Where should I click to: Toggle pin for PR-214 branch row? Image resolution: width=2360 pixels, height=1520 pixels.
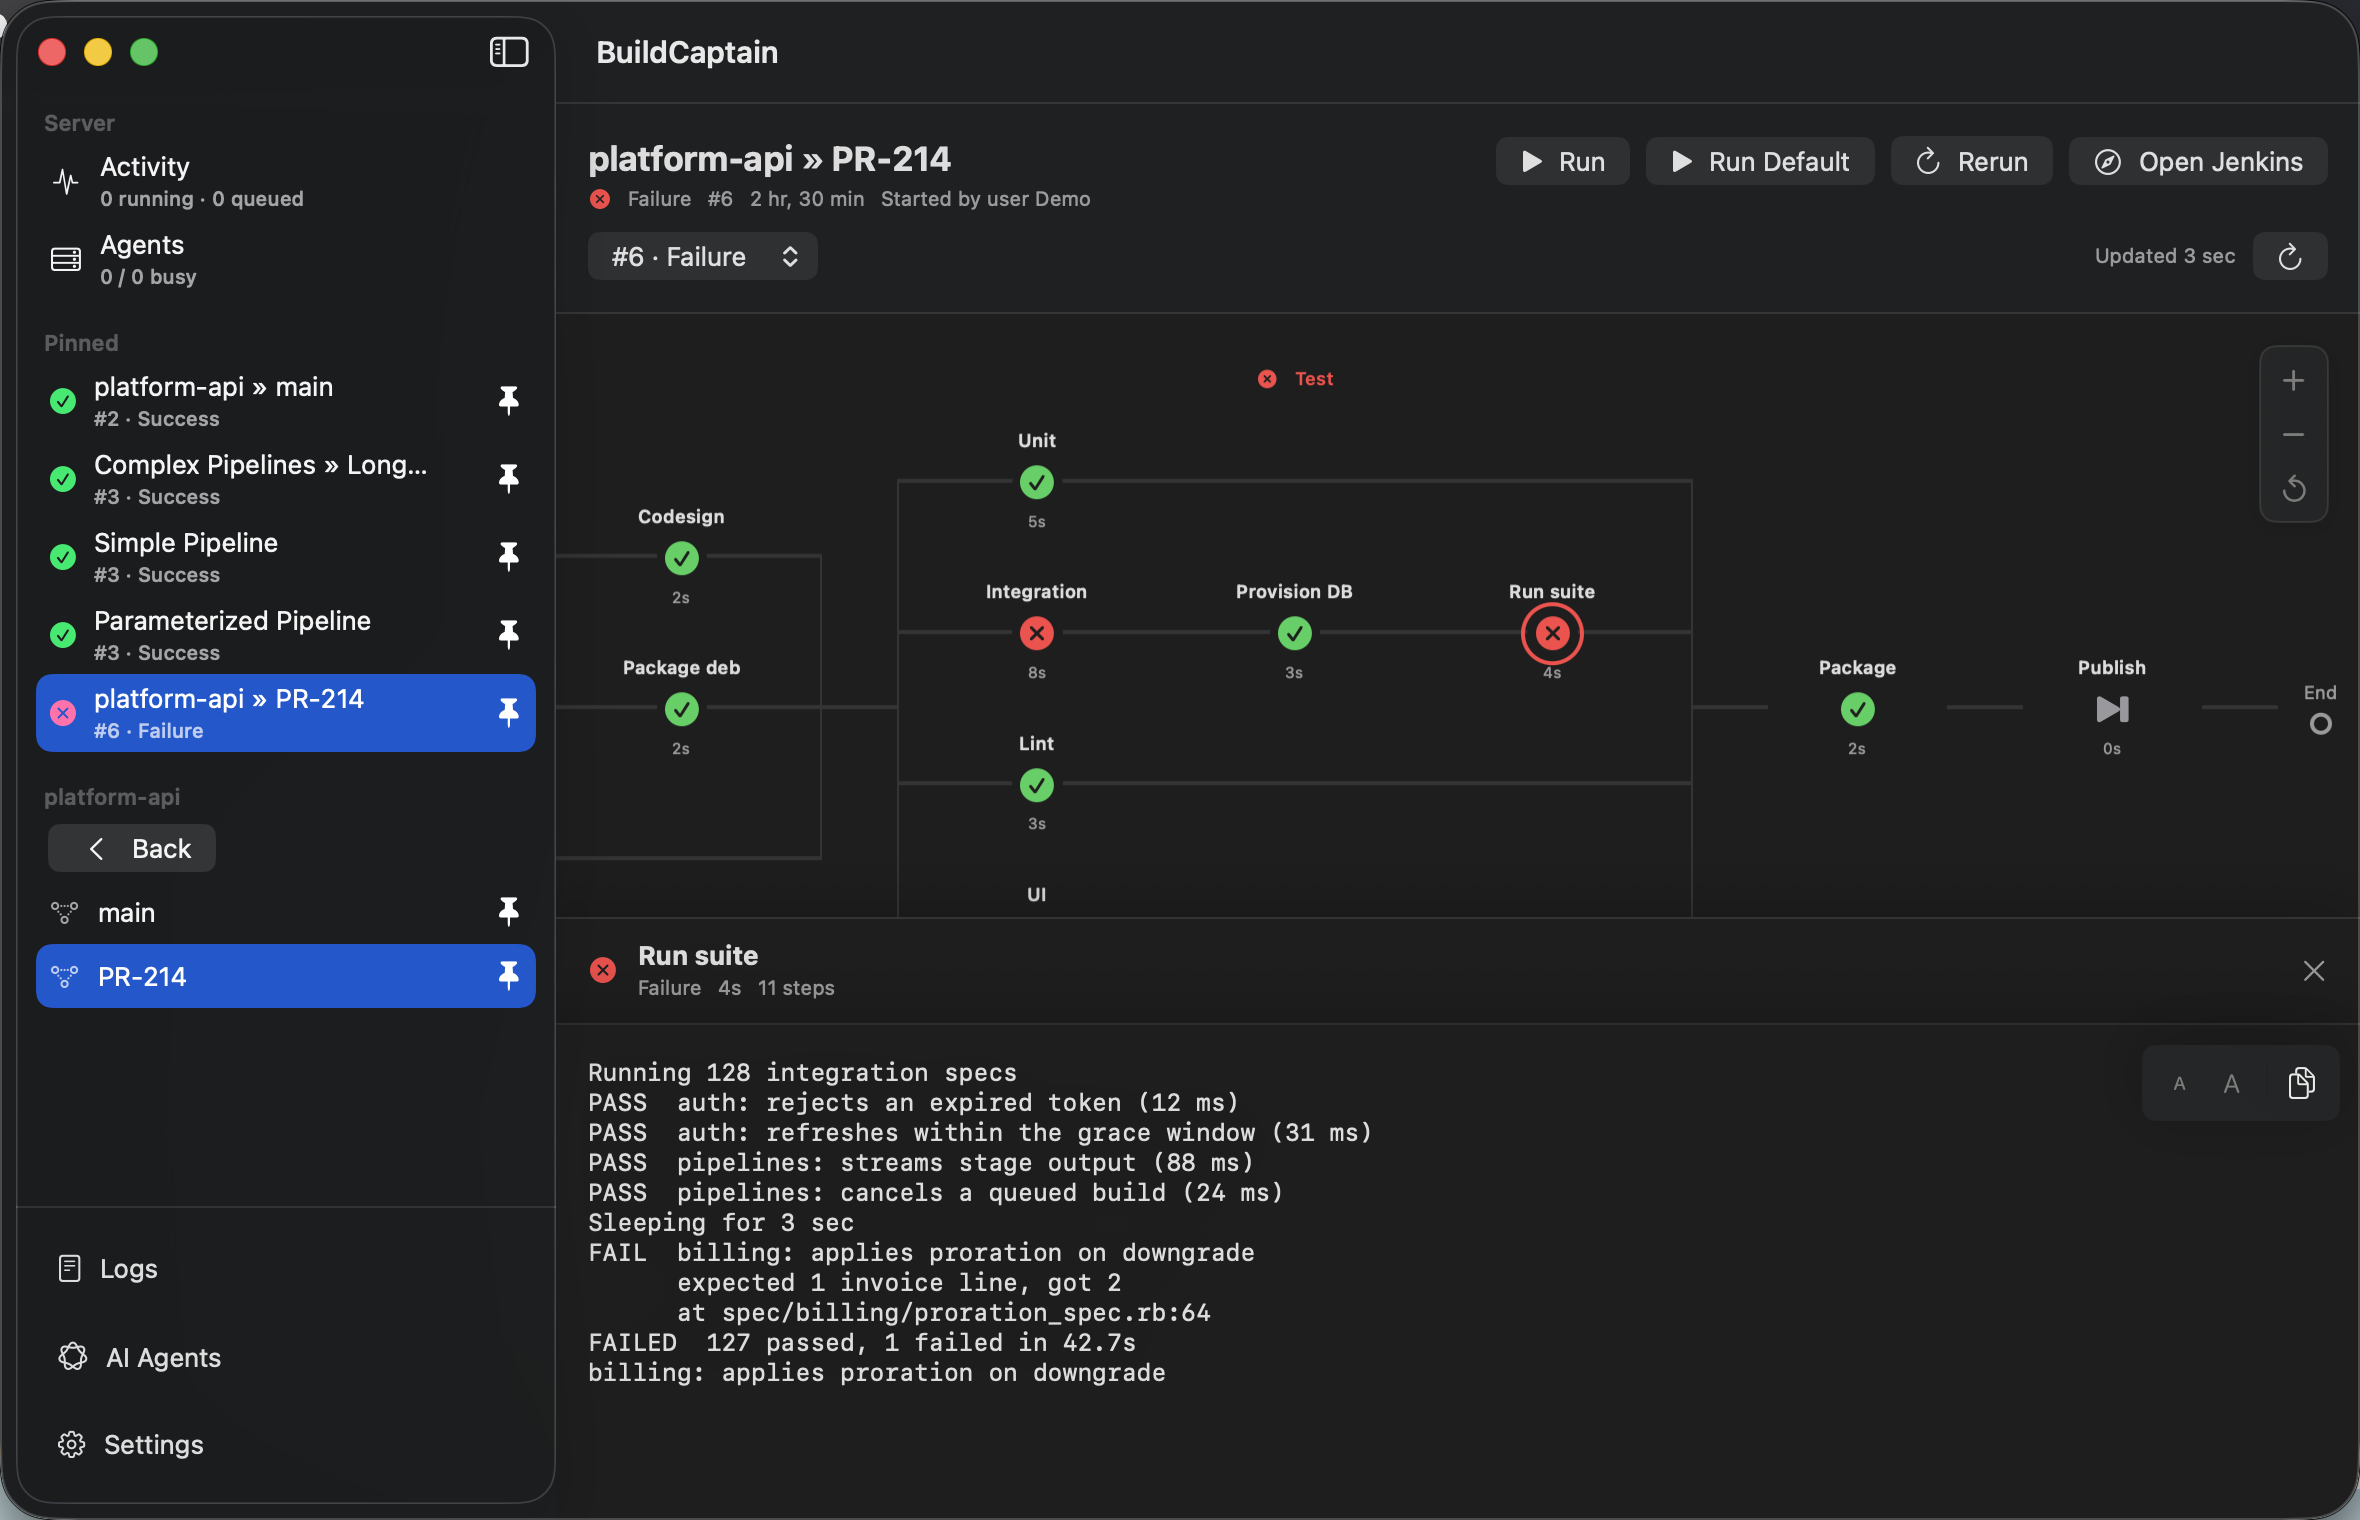coord(508,975)
